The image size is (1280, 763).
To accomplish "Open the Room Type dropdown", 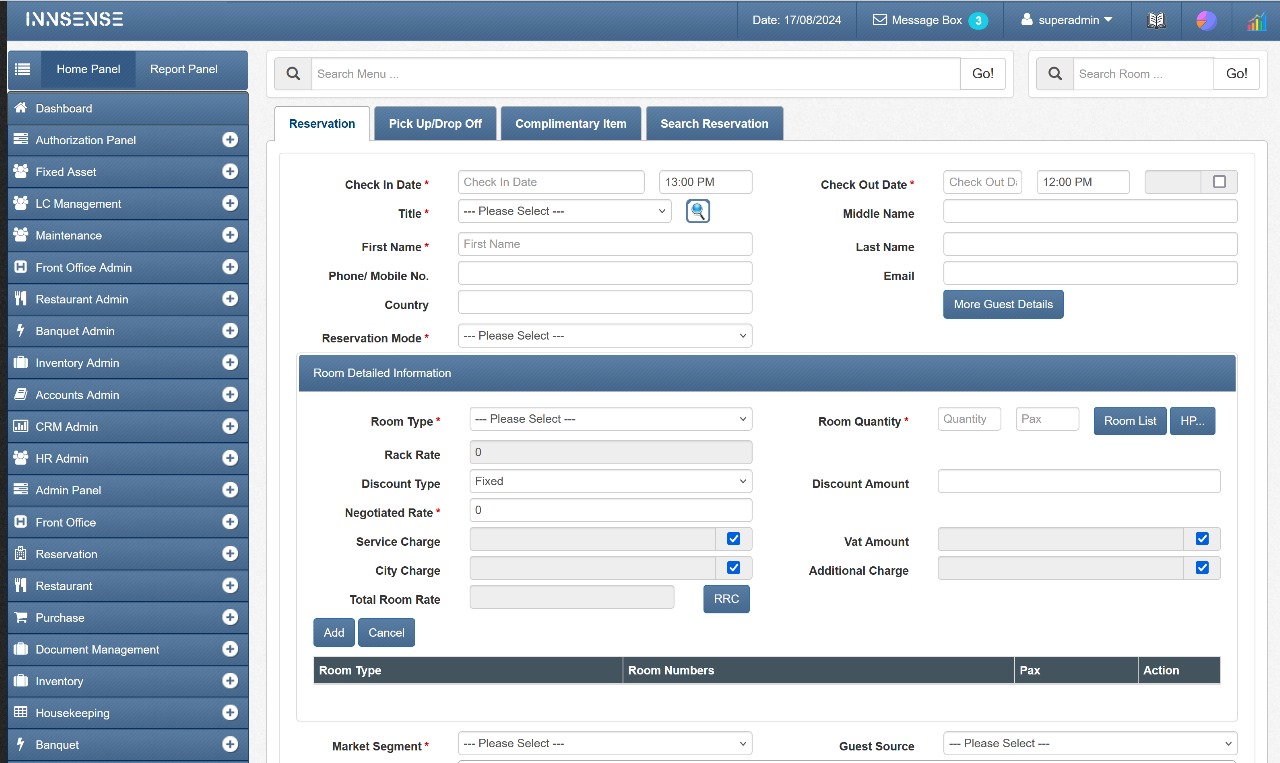I will click(x=610, y=419).
